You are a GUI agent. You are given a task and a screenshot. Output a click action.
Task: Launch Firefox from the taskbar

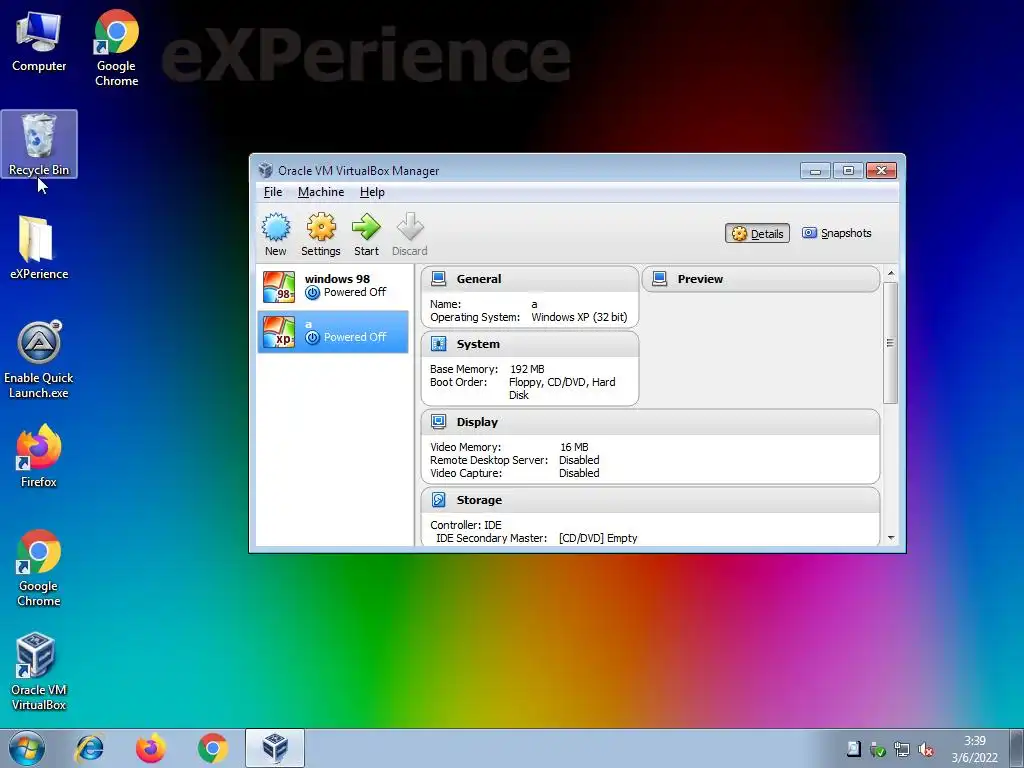(151, 748)
